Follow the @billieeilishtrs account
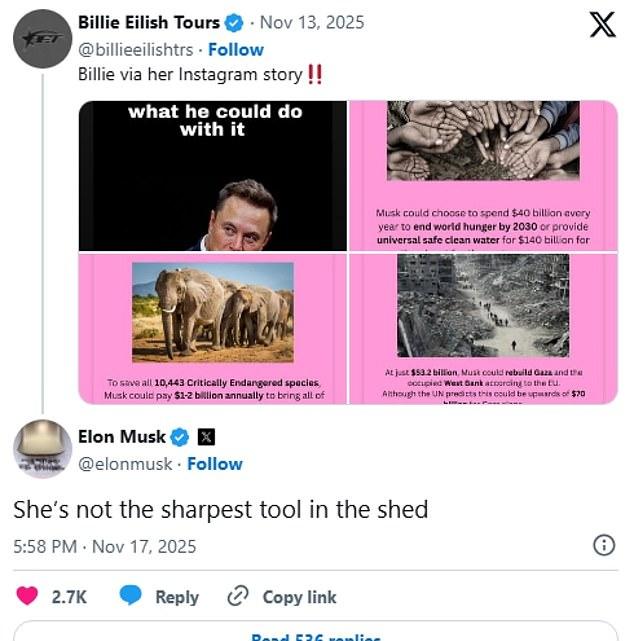The height and width of the screenshot is (641, 634). (x=236, y=49)
